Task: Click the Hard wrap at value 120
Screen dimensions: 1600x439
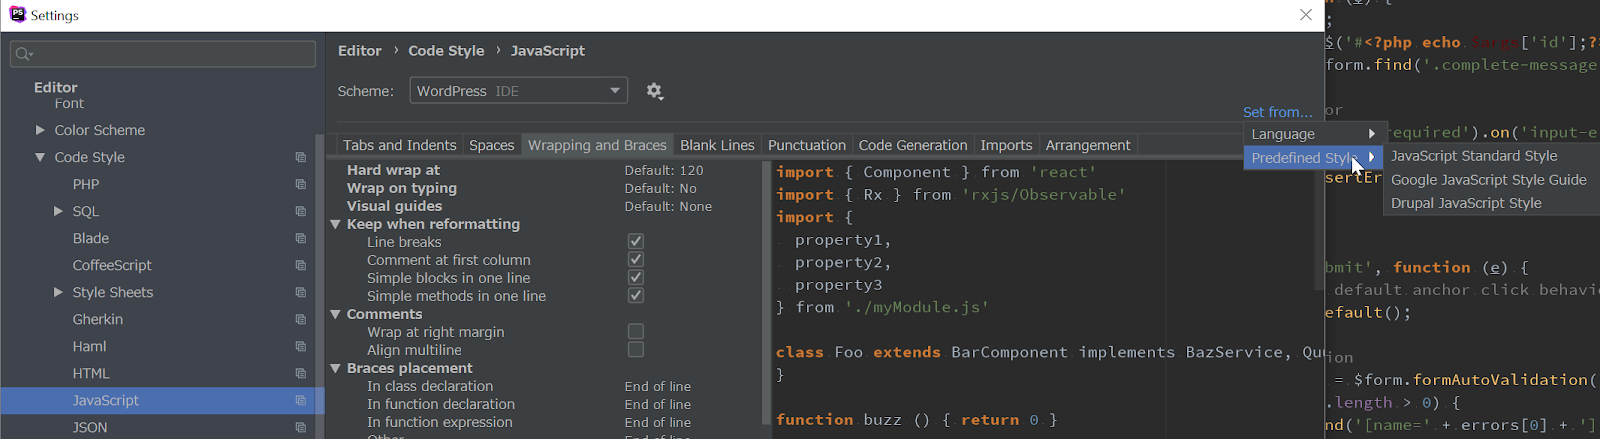Action: (664, 170)
